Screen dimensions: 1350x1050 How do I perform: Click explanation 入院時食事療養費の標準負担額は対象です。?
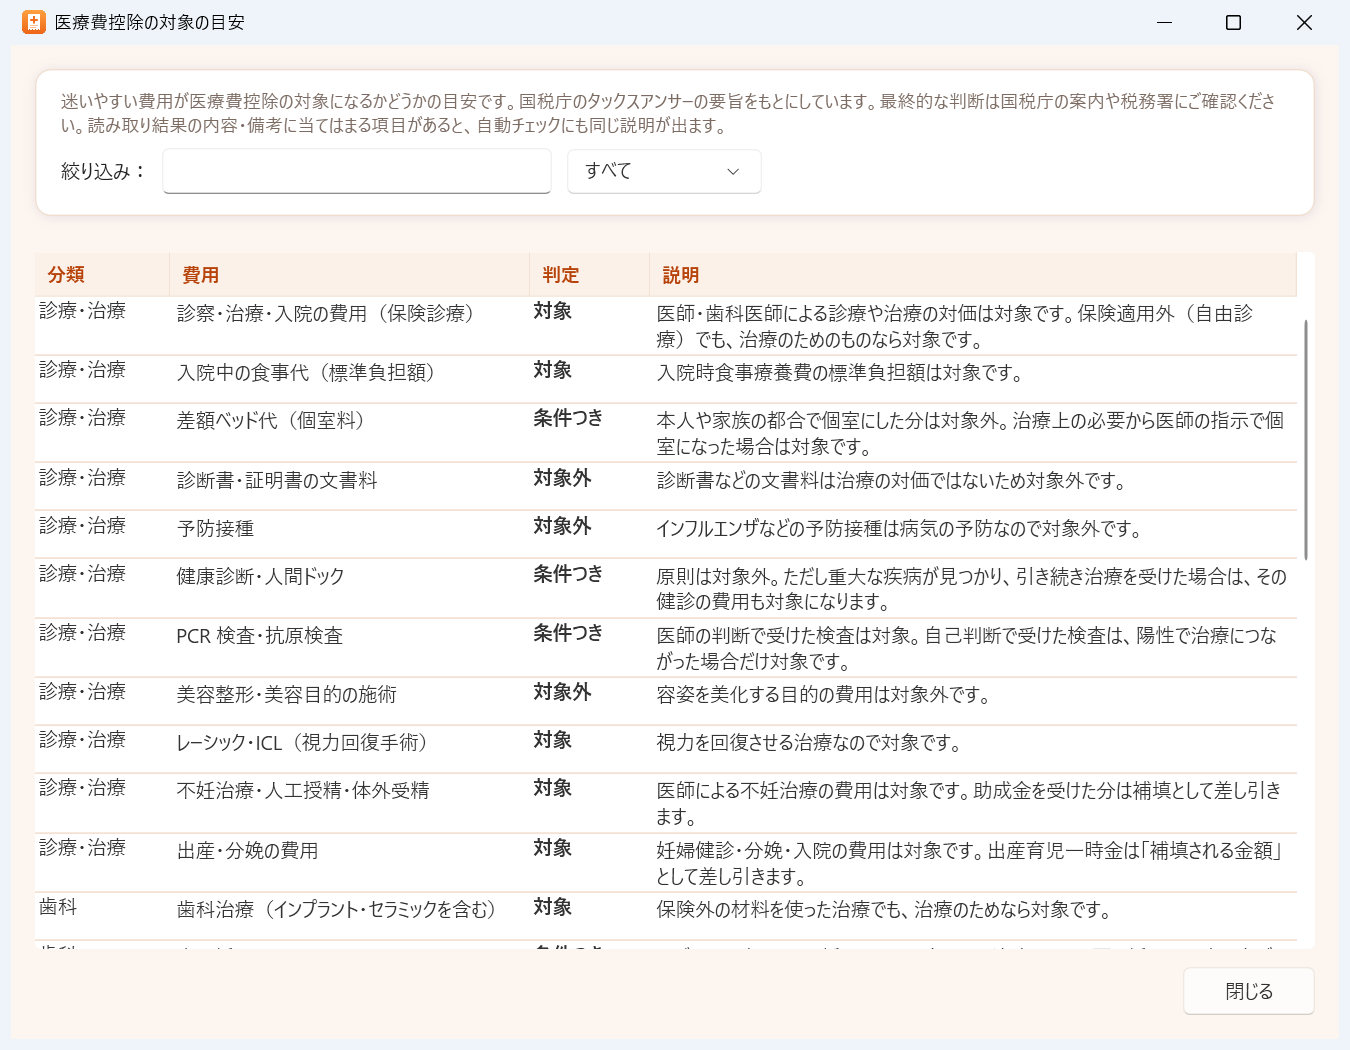840,374
